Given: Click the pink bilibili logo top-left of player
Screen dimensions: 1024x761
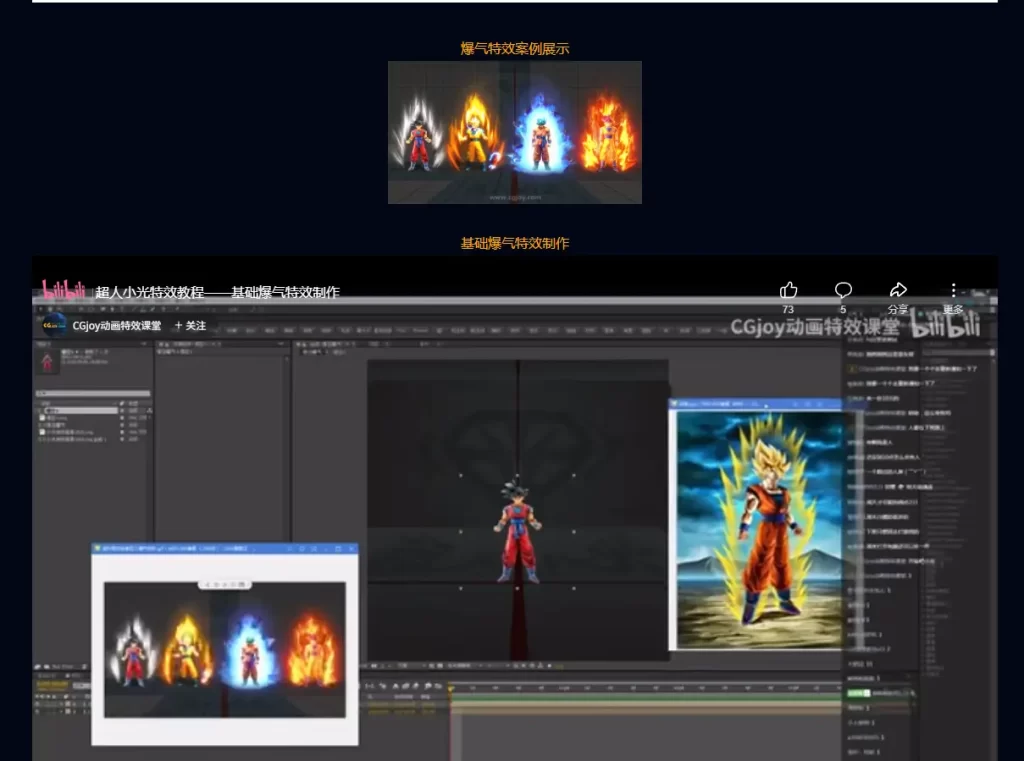Looking at the screenshot, I should (63, 290).
